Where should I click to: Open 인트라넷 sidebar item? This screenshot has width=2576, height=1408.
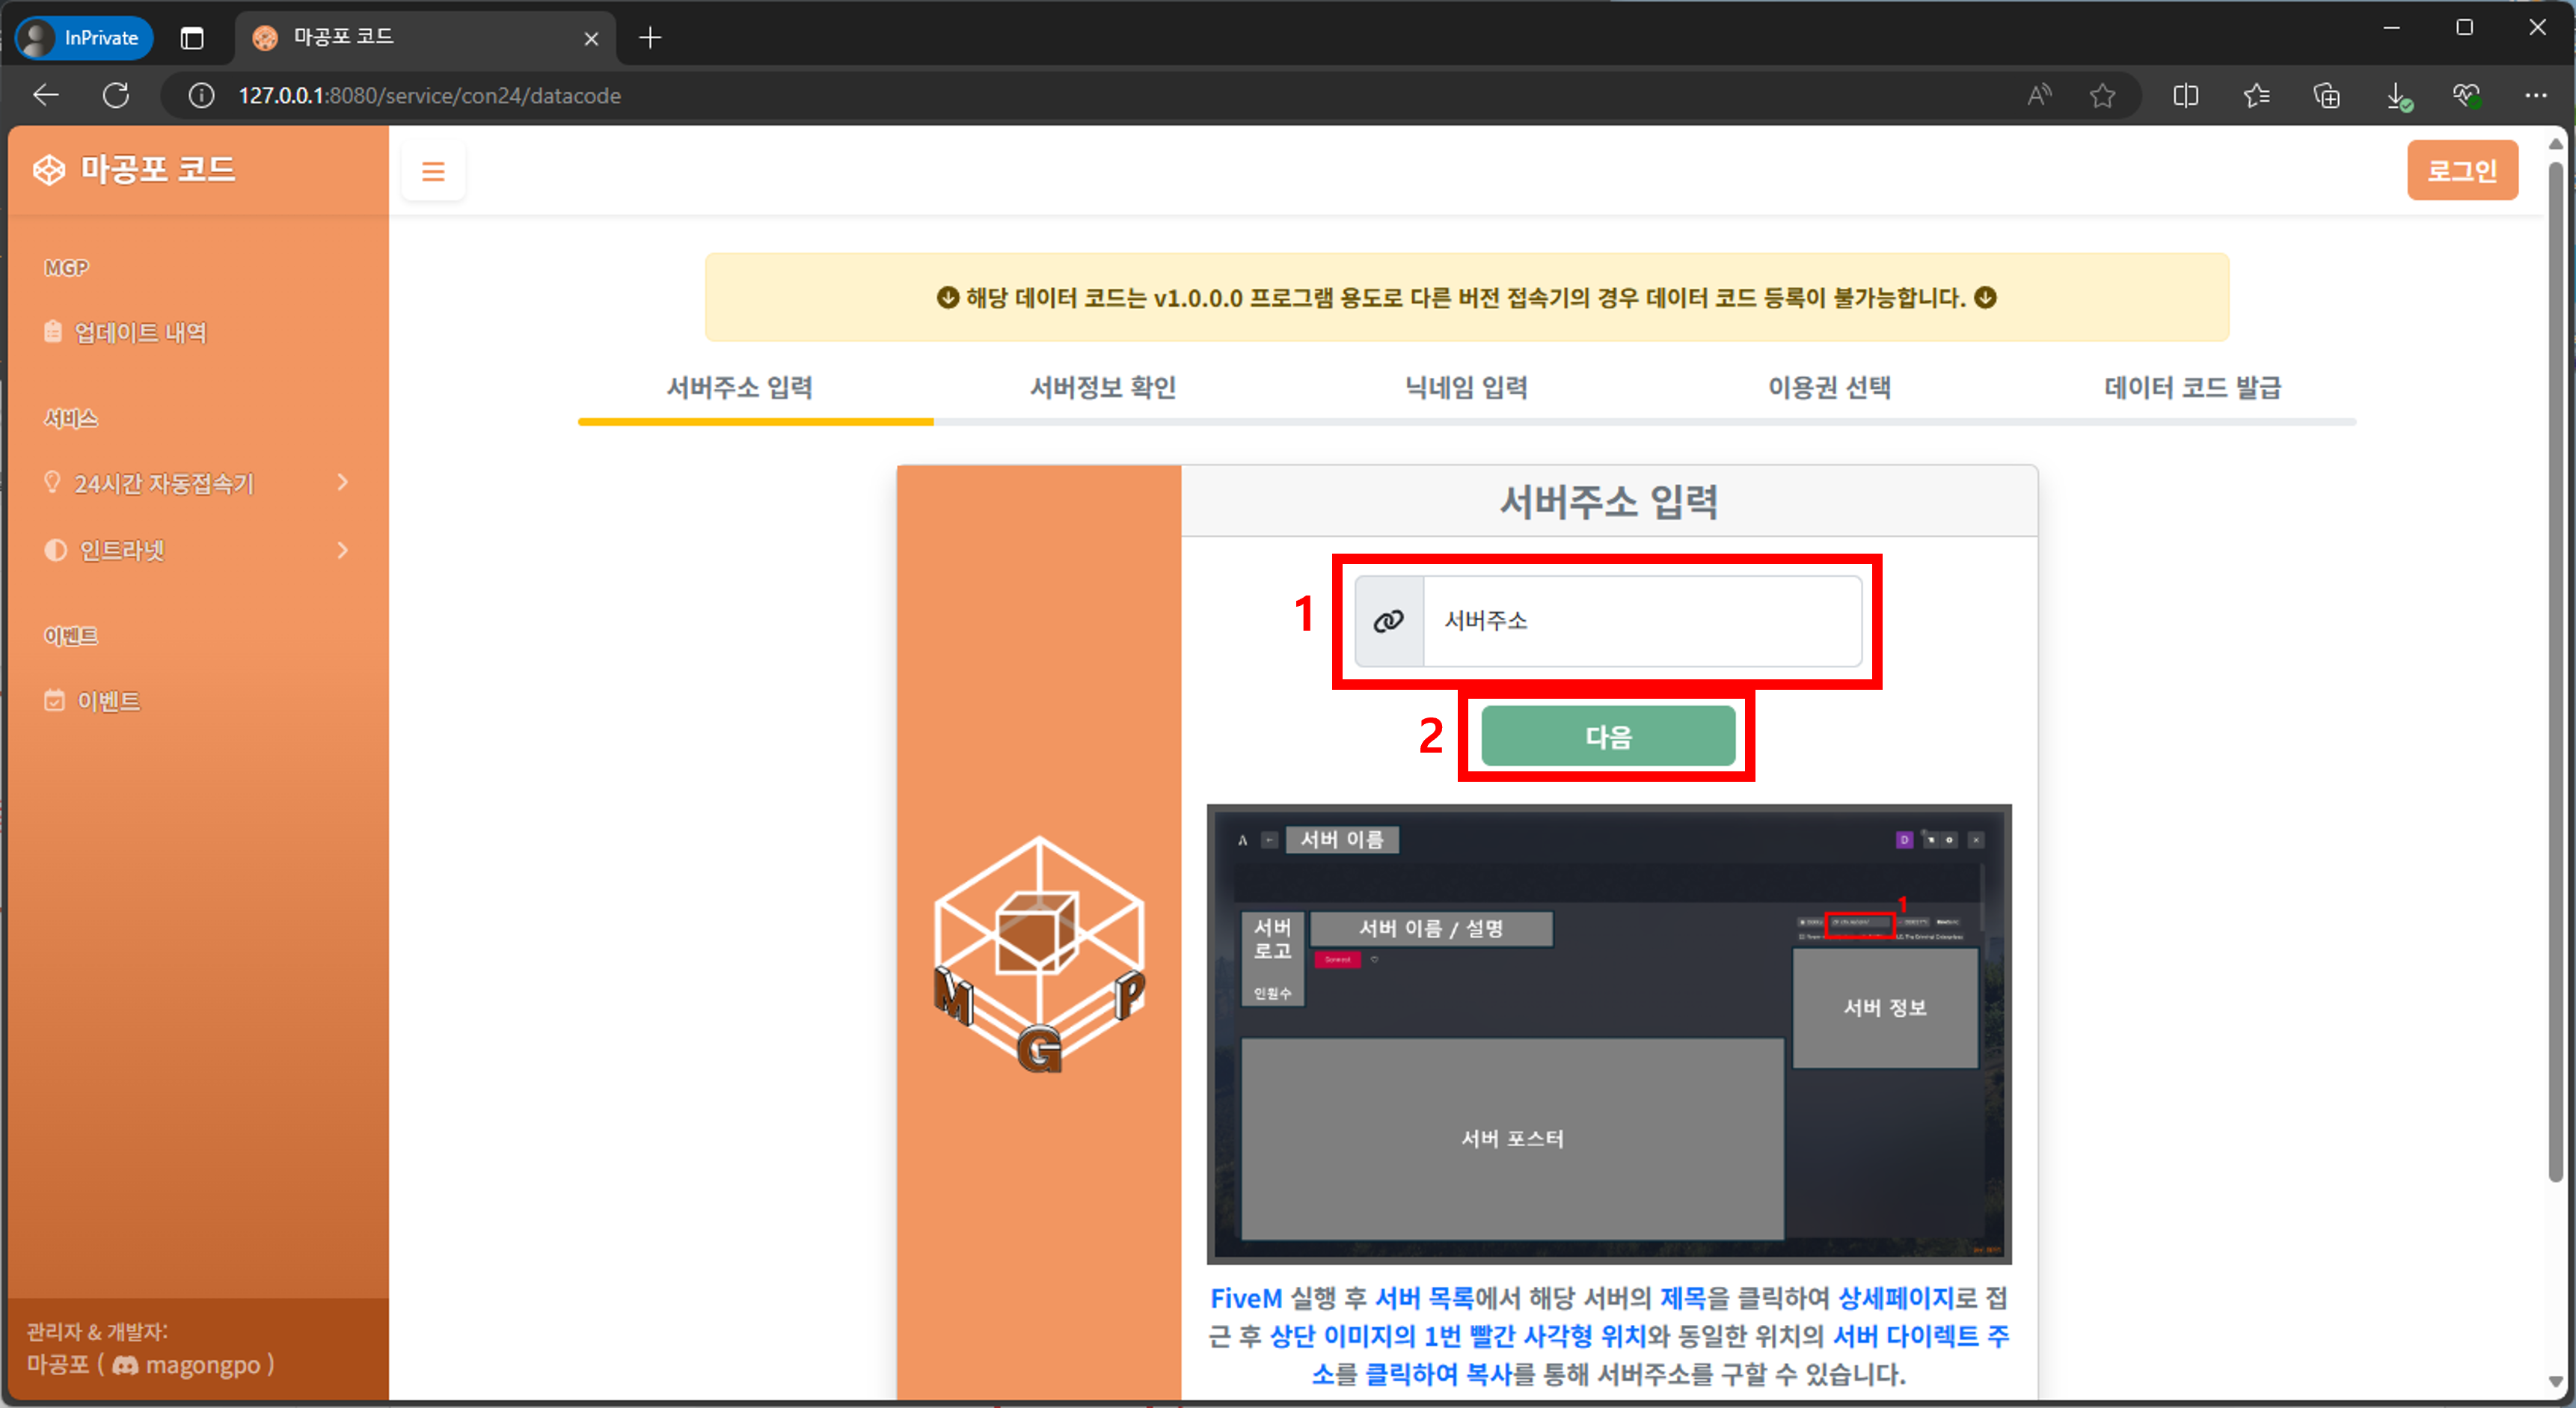coord(197,550)
